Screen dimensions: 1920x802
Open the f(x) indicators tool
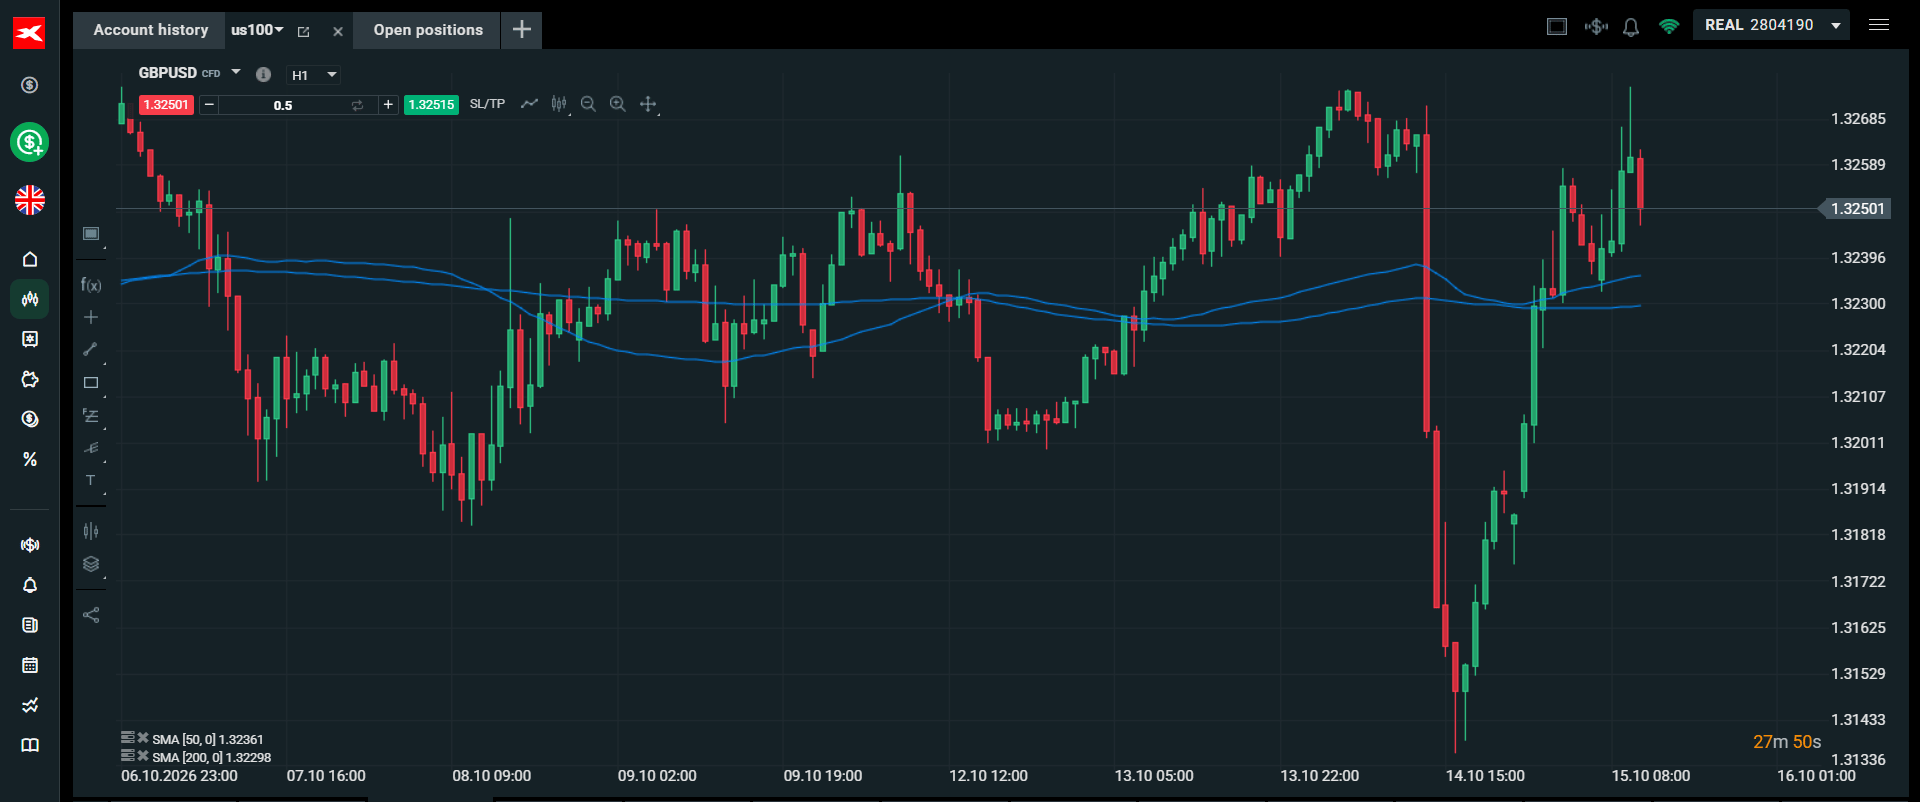91,285
